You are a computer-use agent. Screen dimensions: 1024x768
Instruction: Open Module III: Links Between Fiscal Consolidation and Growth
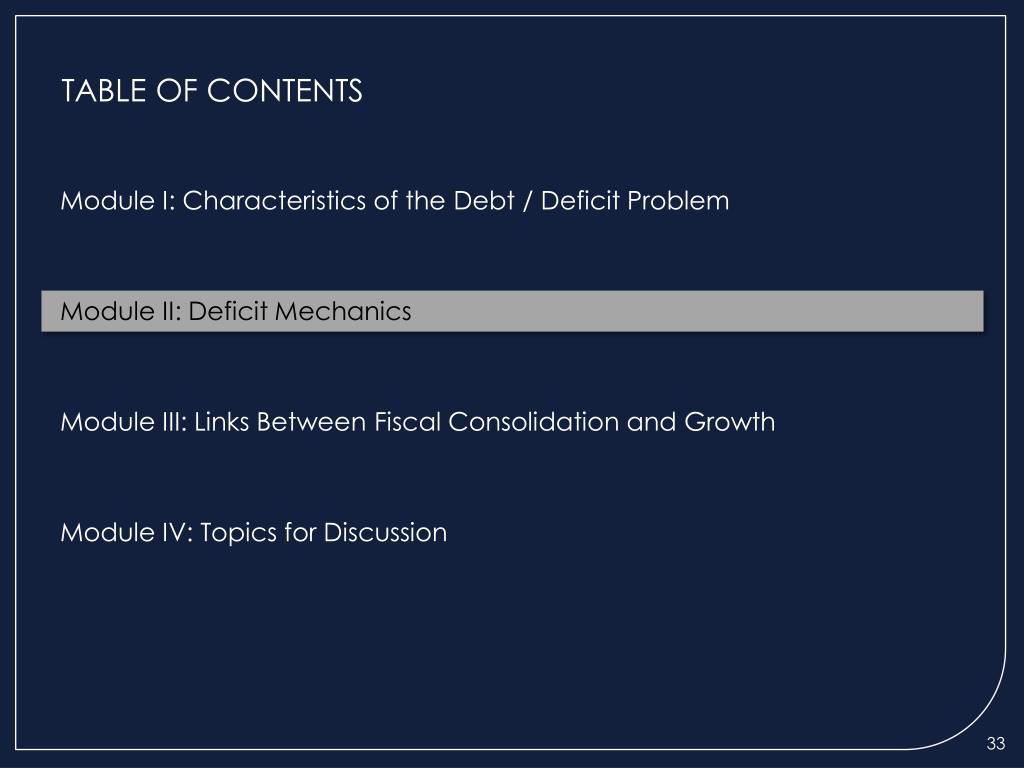418,422
